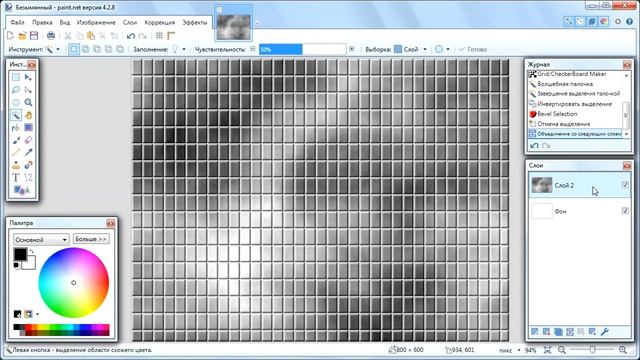
Task: Select the Paintbrush tool
Action: 16,140
